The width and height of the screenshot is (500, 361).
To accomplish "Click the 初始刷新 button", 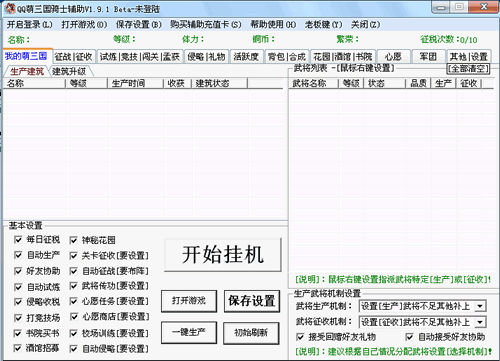I will [x=251, y=333].
